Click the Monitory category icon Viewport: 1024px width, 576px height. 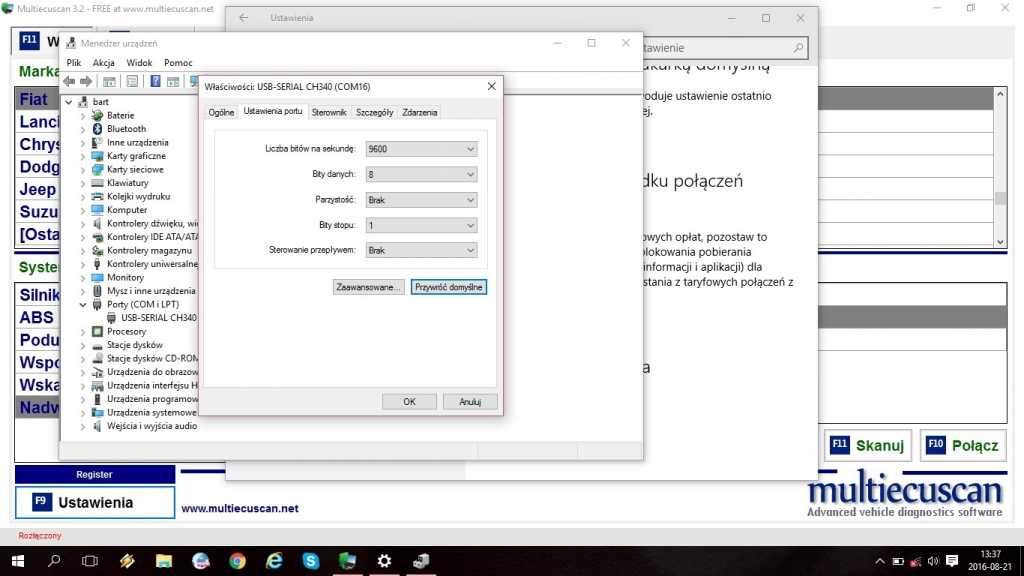97,277
